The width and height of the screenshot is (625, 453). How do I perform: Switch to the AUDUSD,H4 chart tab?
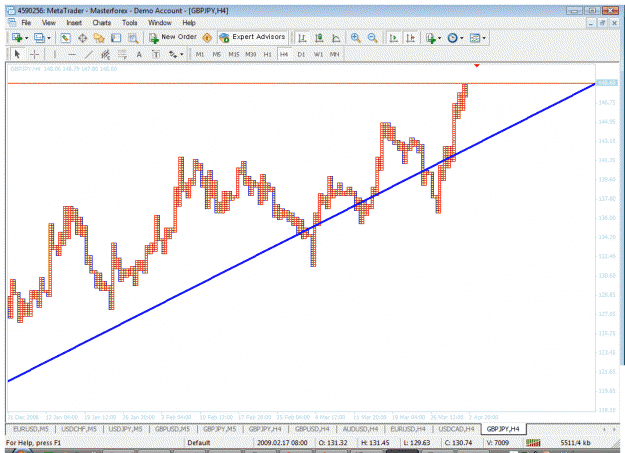pos(360,429)
